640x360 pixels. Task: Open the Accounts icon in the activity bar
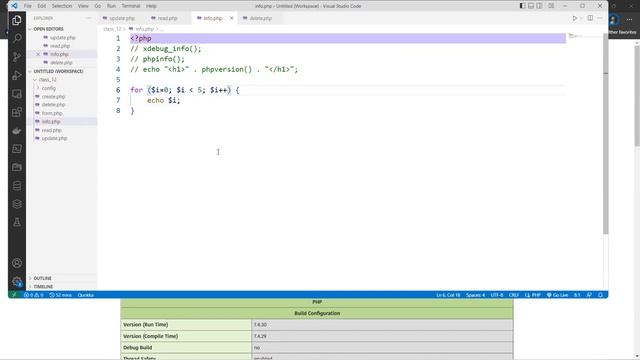[x=17, y=263]
